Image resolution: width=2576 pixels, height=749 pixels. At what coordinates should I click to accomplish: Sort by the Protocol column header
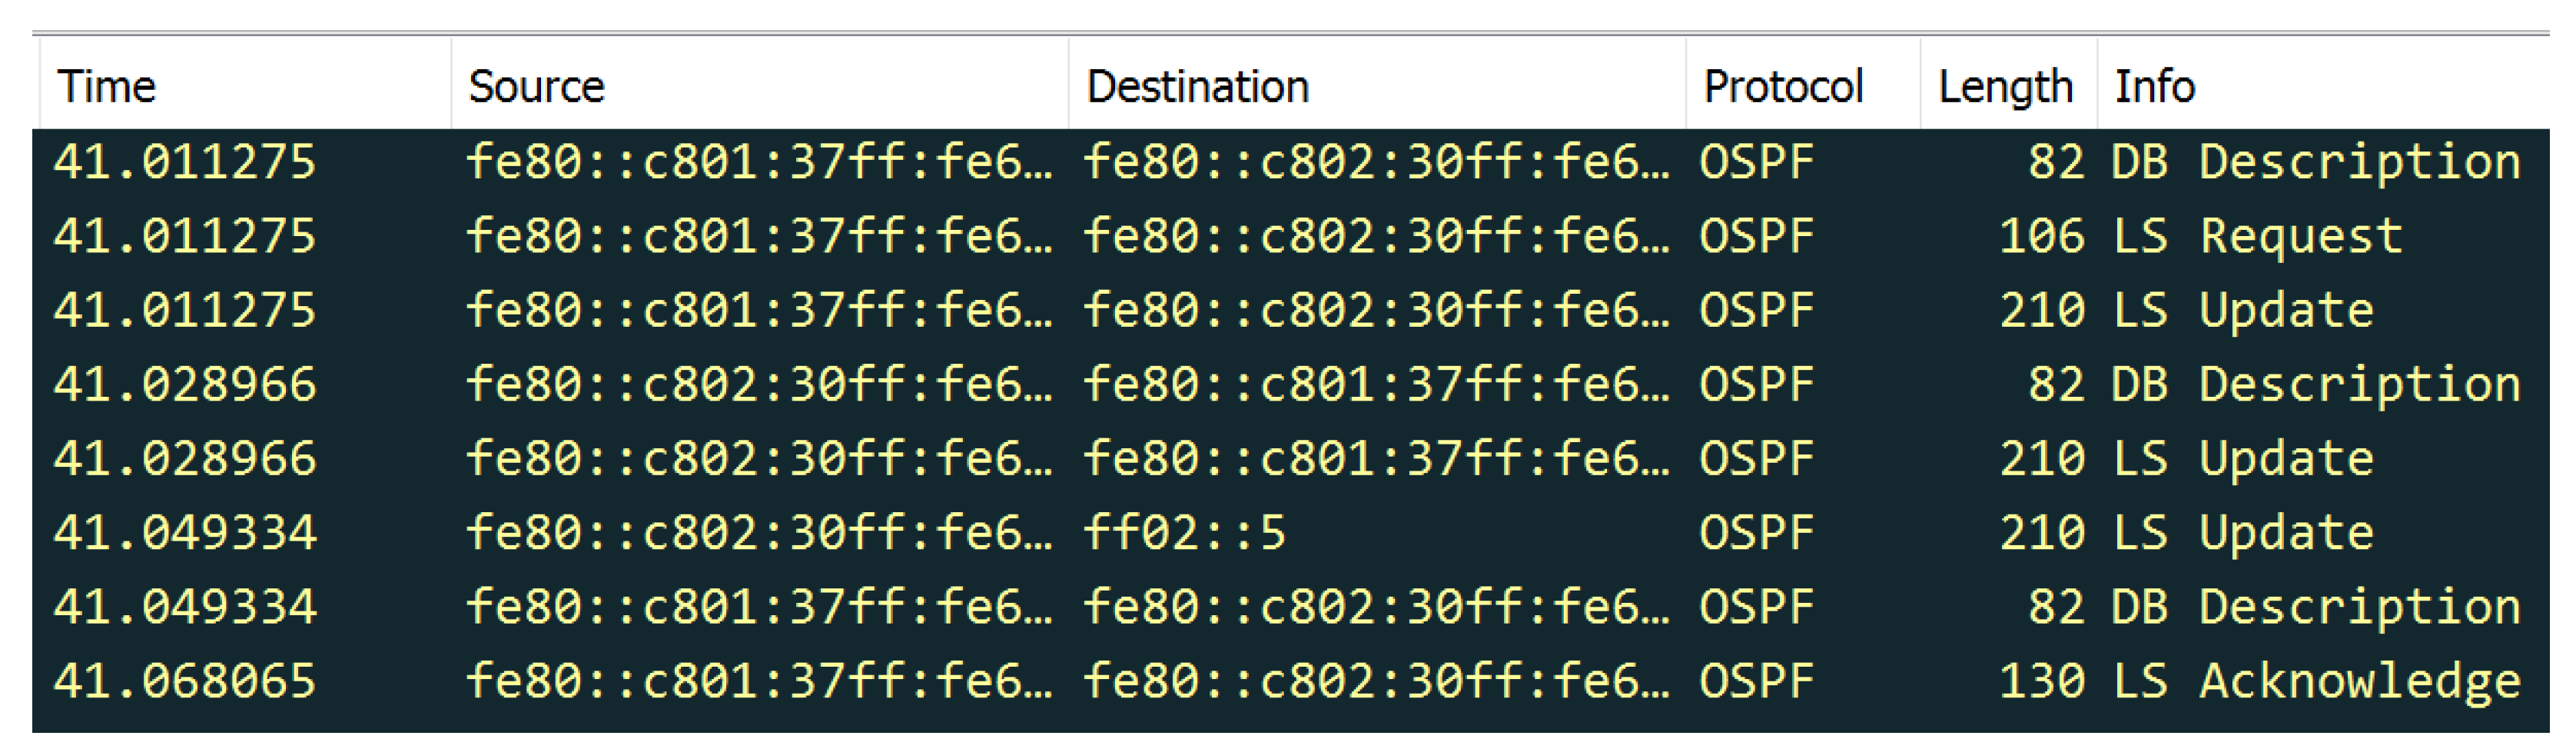1783,87
